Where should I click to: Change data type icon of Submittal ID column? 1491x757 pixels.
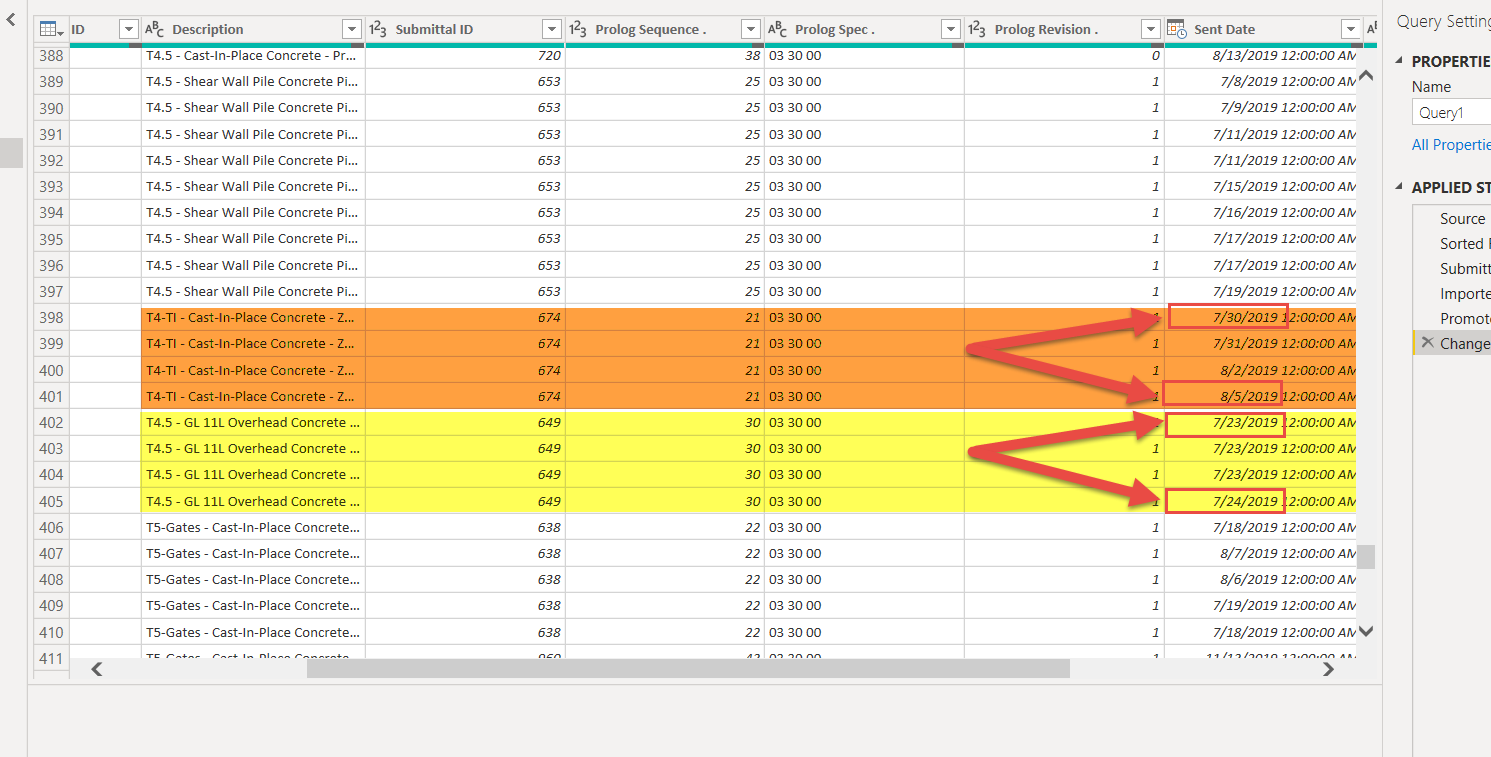pyautogui.click(x=378, y=29)
